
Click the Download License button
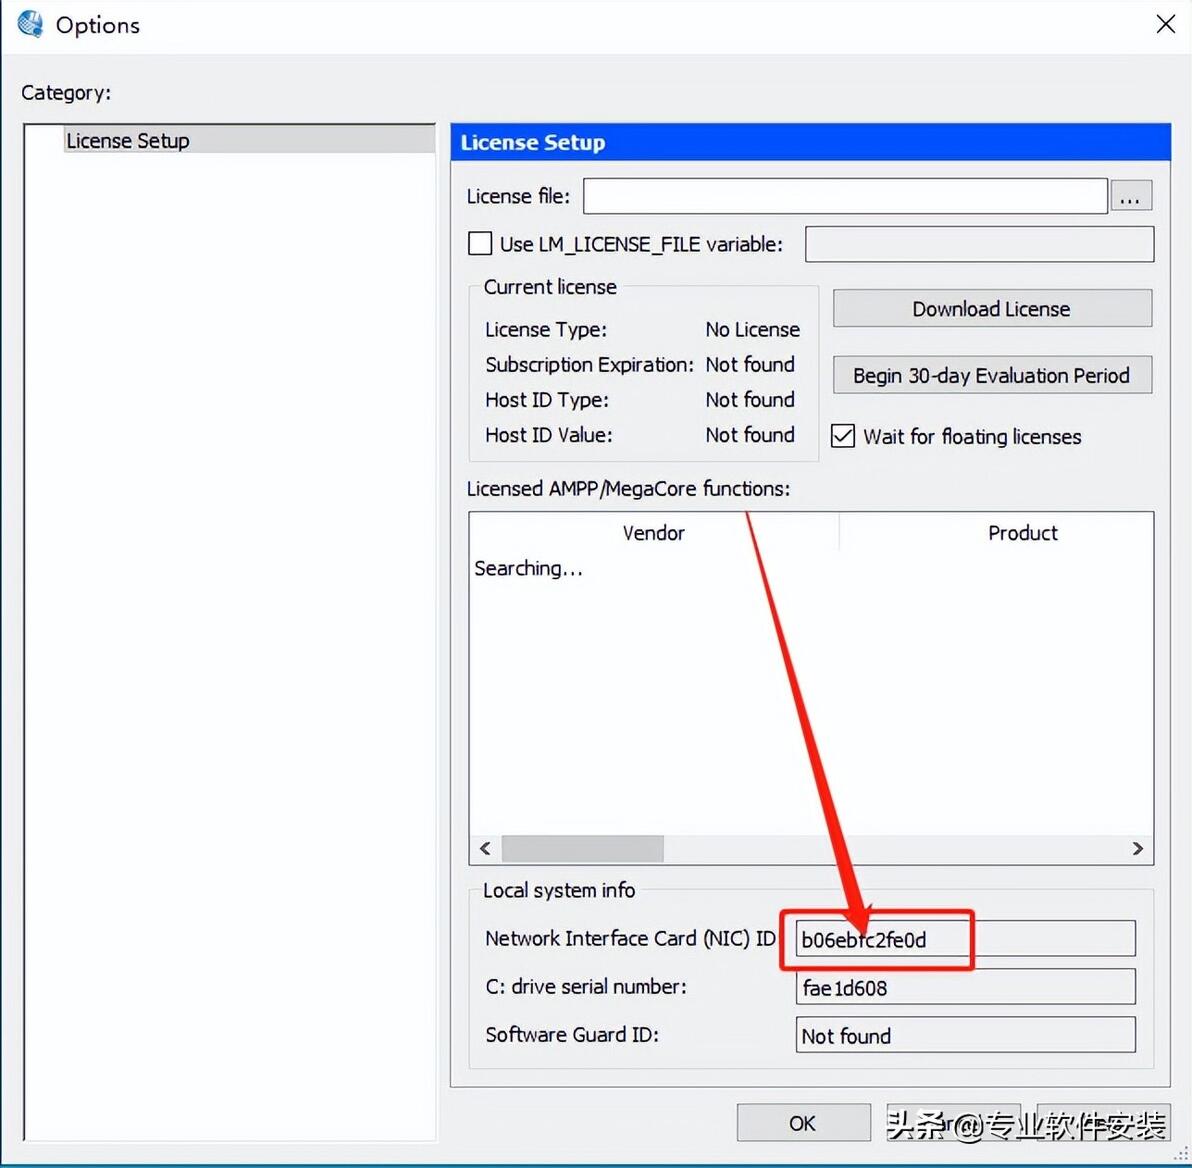991,309
